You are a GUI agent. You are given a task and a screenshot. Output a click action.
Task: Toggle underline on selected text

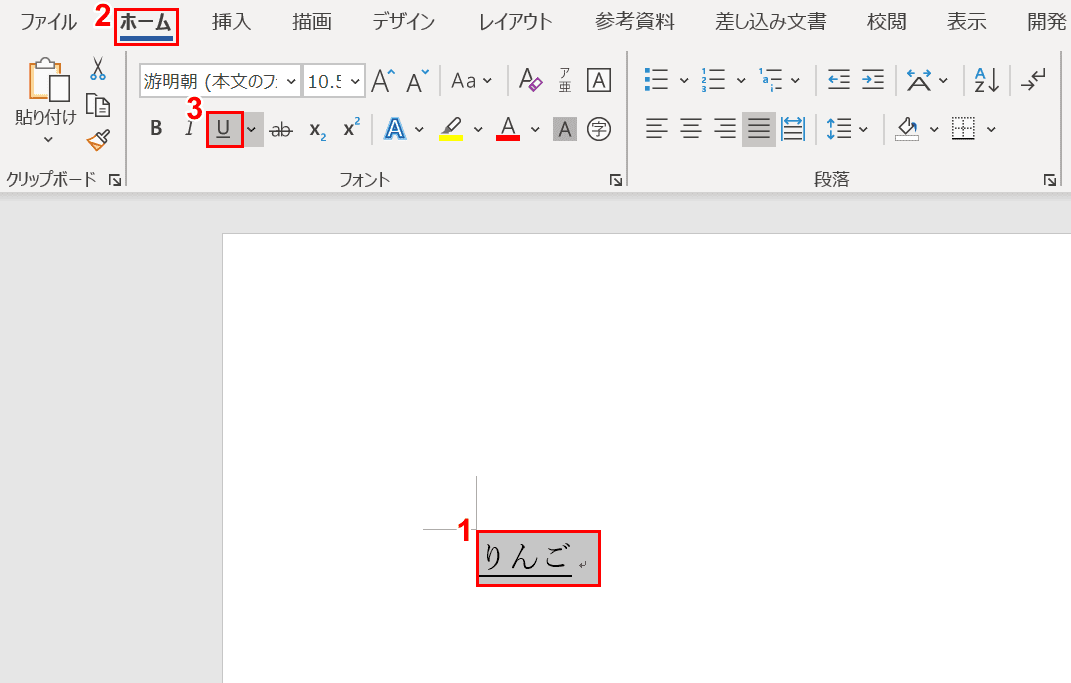tap(224, 129)
